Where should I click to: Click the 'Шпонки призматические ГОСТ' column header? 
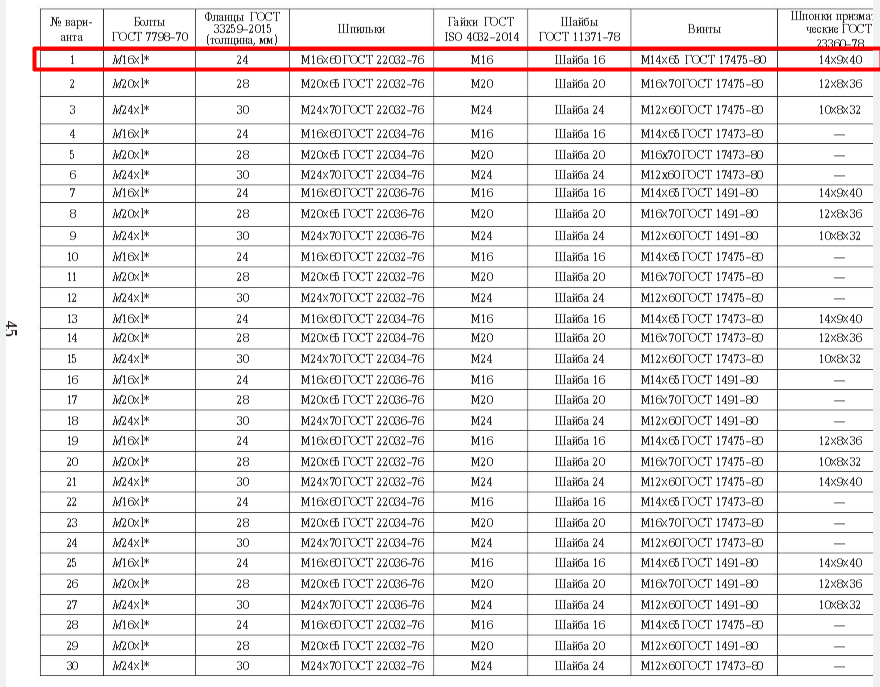[x=831, y=29]
